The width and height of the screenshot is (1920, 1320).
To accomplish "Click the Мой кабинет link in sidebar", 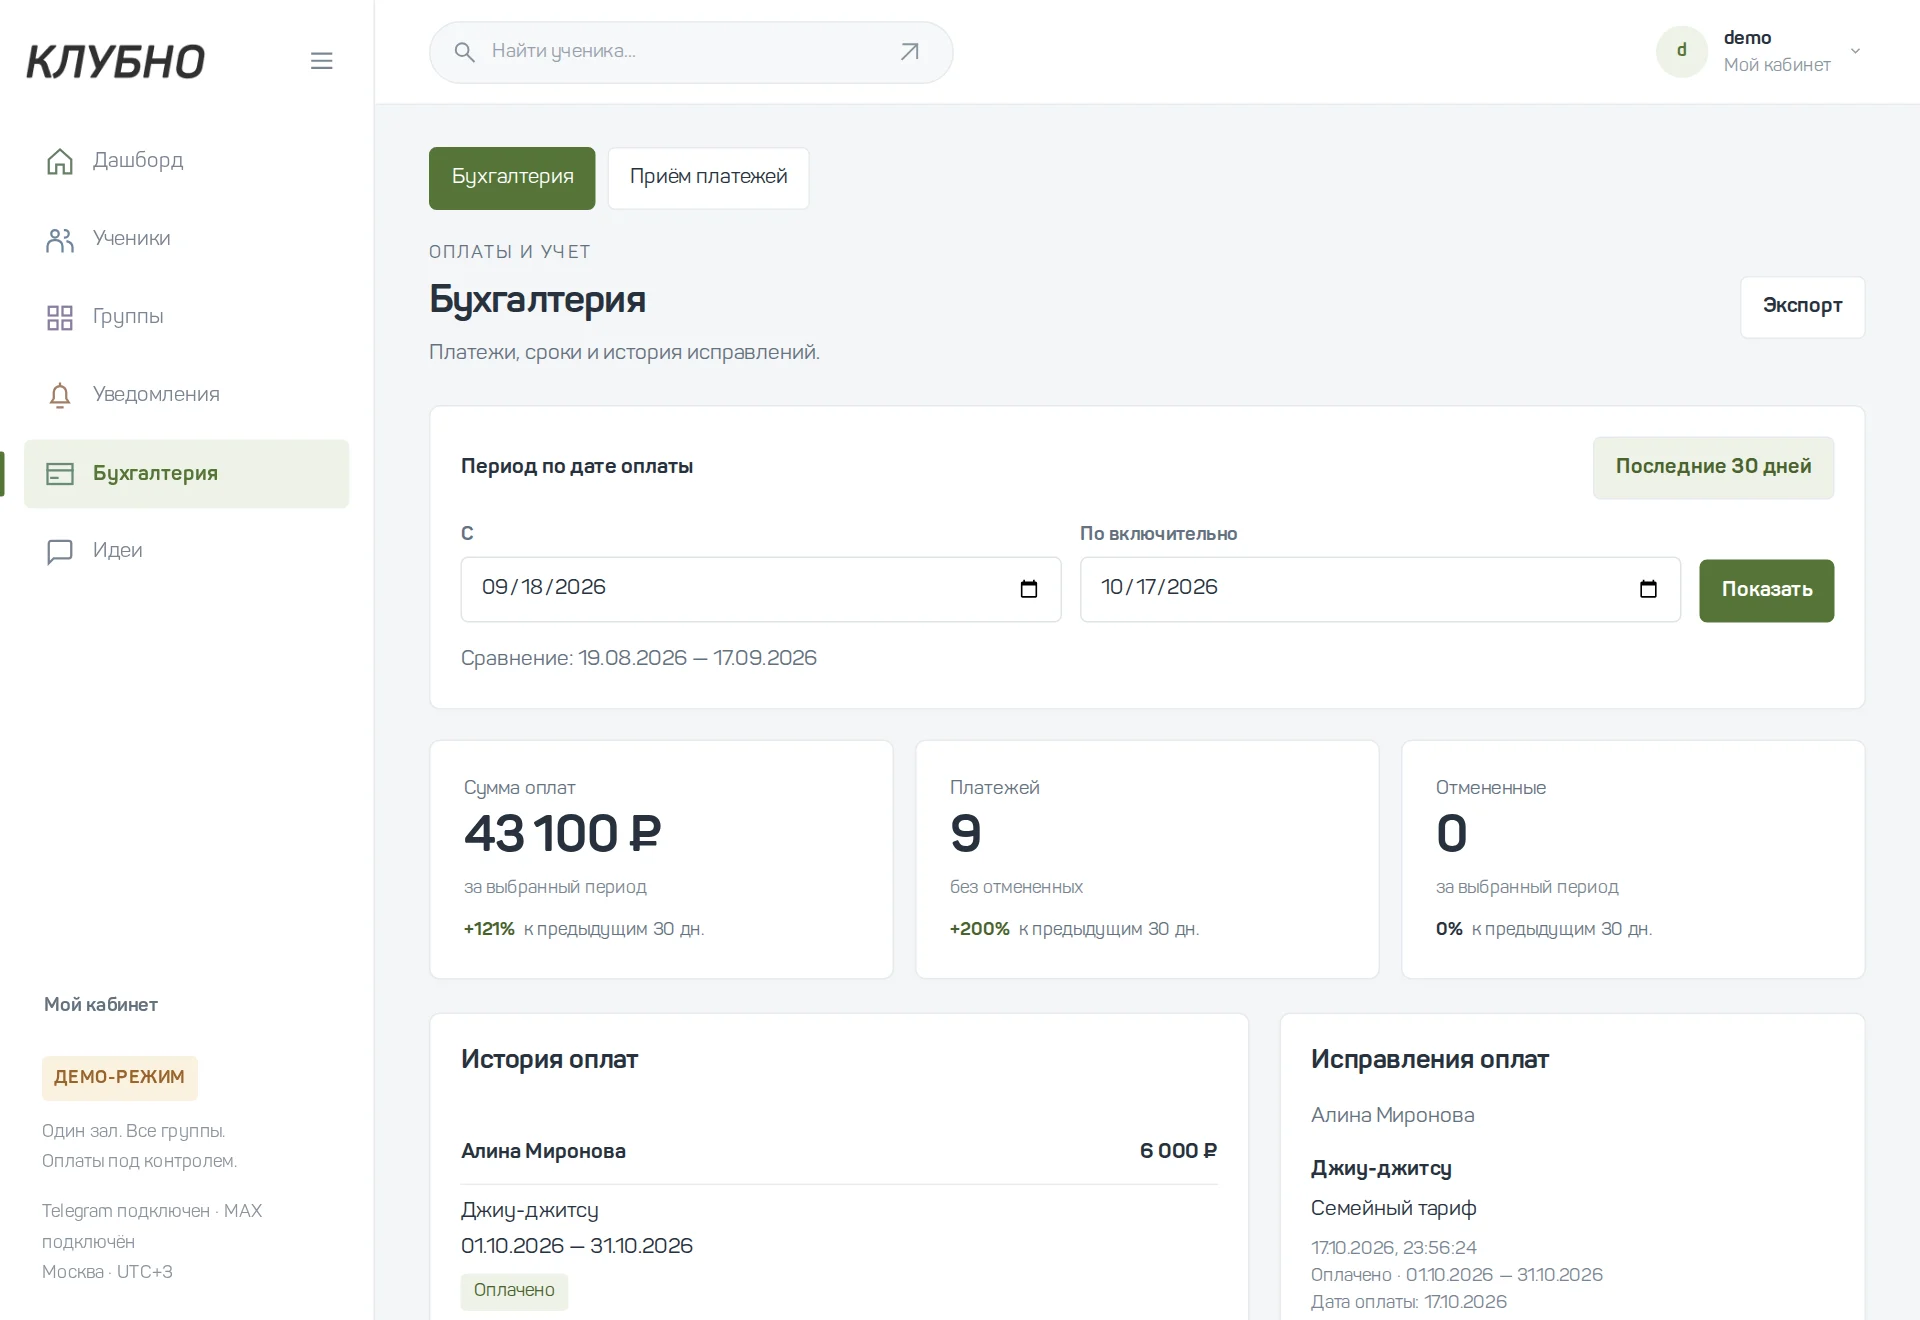I will [x=101, y=1005].
